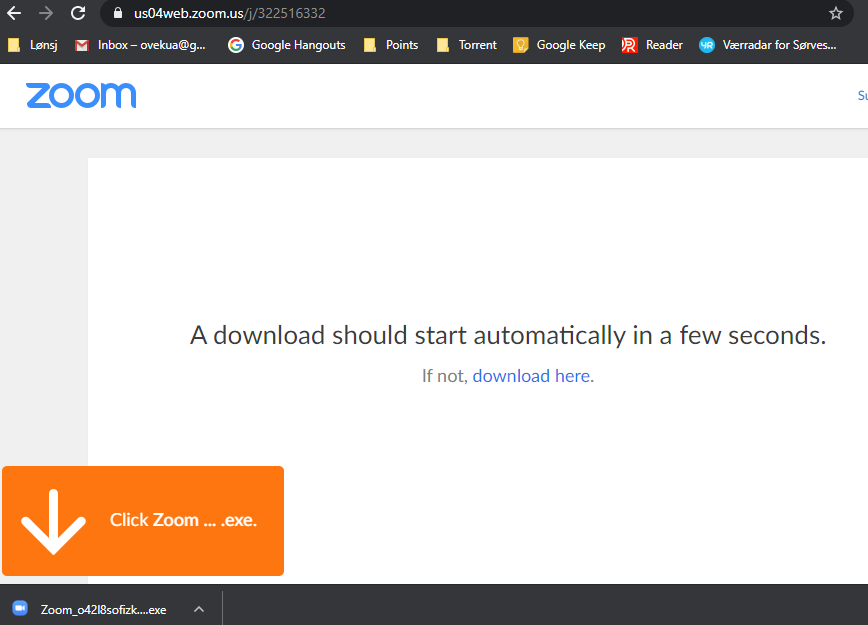Click the download here link

[531, 376]
